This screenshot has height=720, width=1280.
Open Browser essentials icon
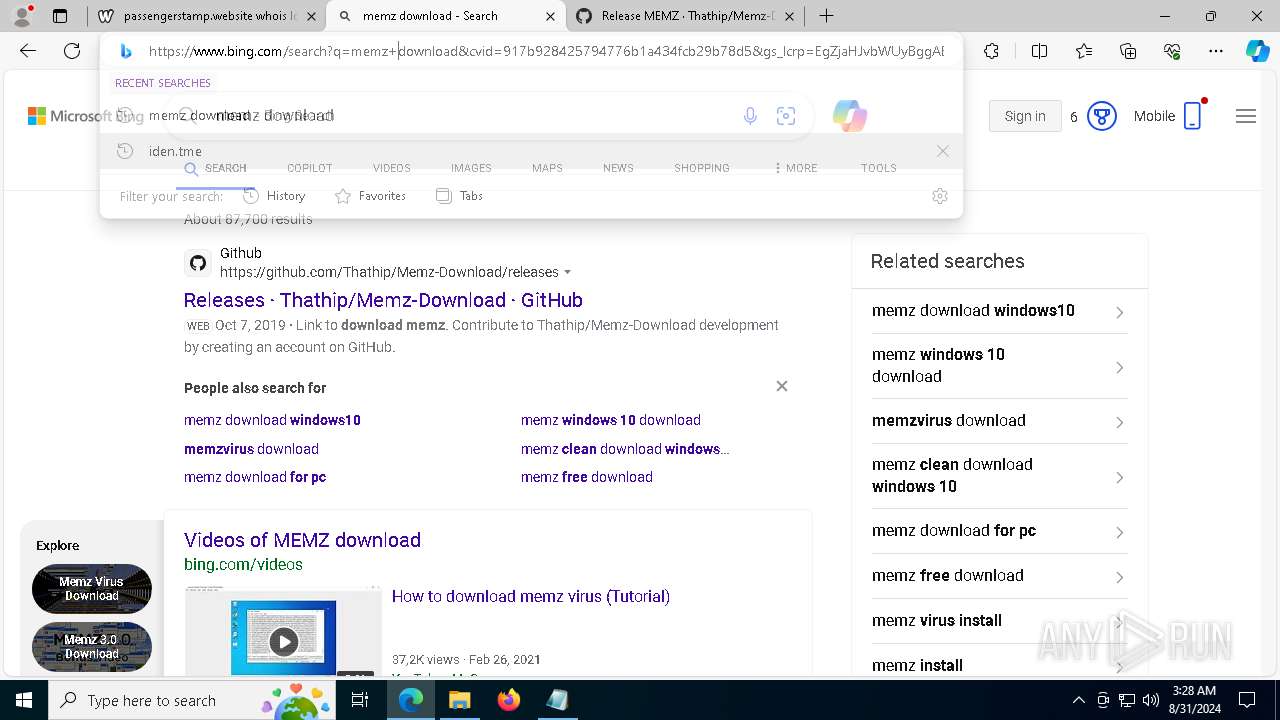pos(1172,51)
